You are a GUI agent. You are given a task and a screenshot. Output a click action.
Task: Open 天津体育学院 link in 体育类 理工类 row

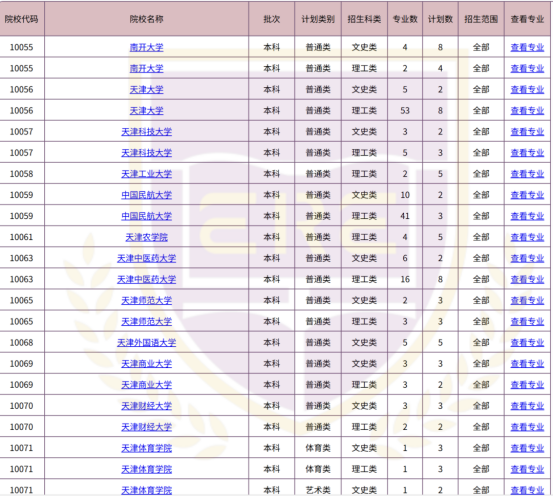coord(146,469)
